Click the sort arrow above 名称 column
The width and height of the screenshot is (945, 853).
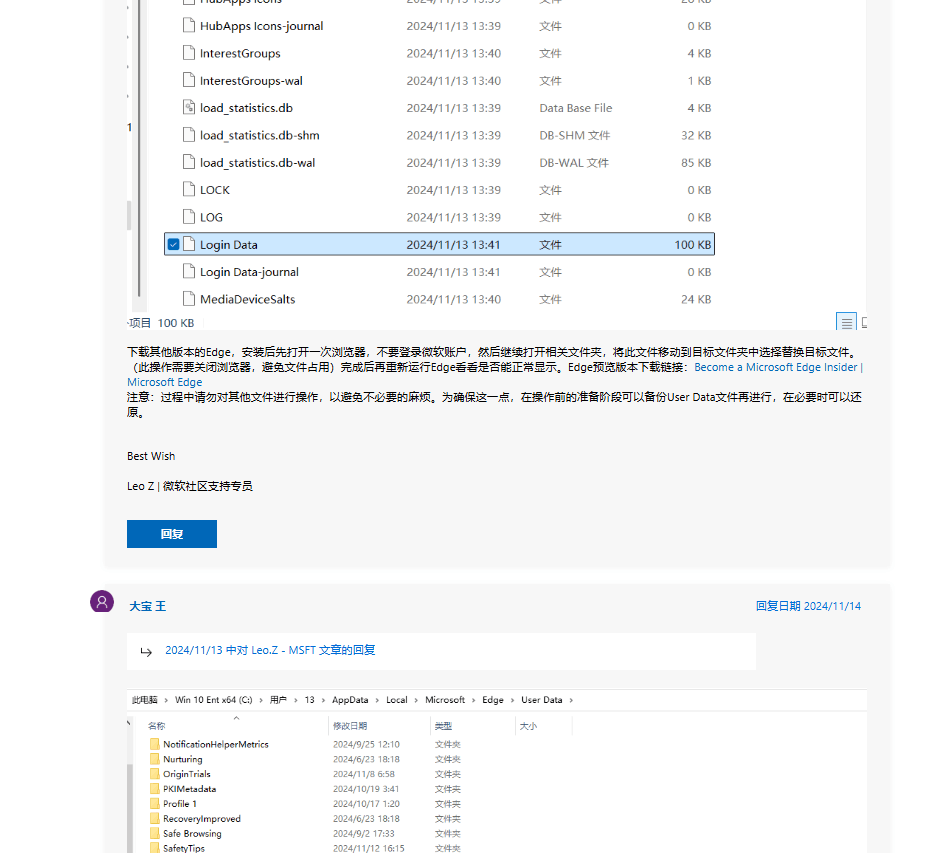pos(236,718)
